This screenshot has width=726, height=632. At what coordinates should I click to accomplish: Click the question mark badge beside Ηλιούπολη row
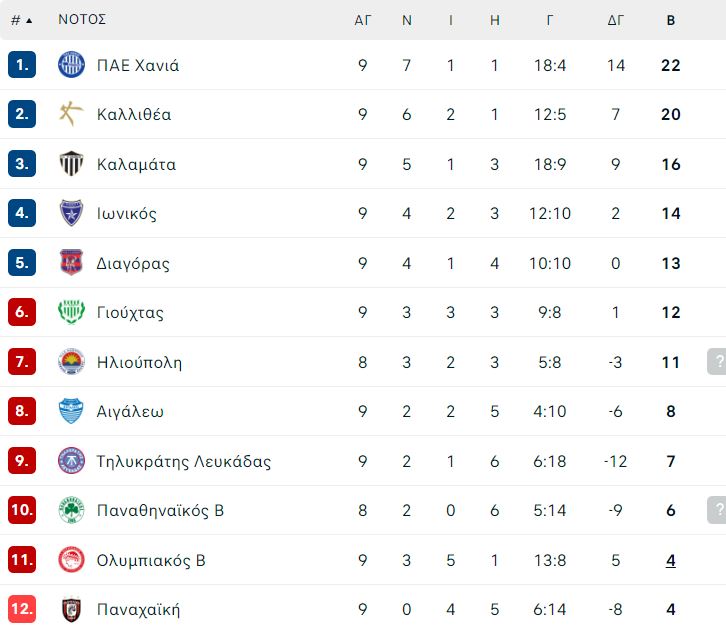click(717, 361)
